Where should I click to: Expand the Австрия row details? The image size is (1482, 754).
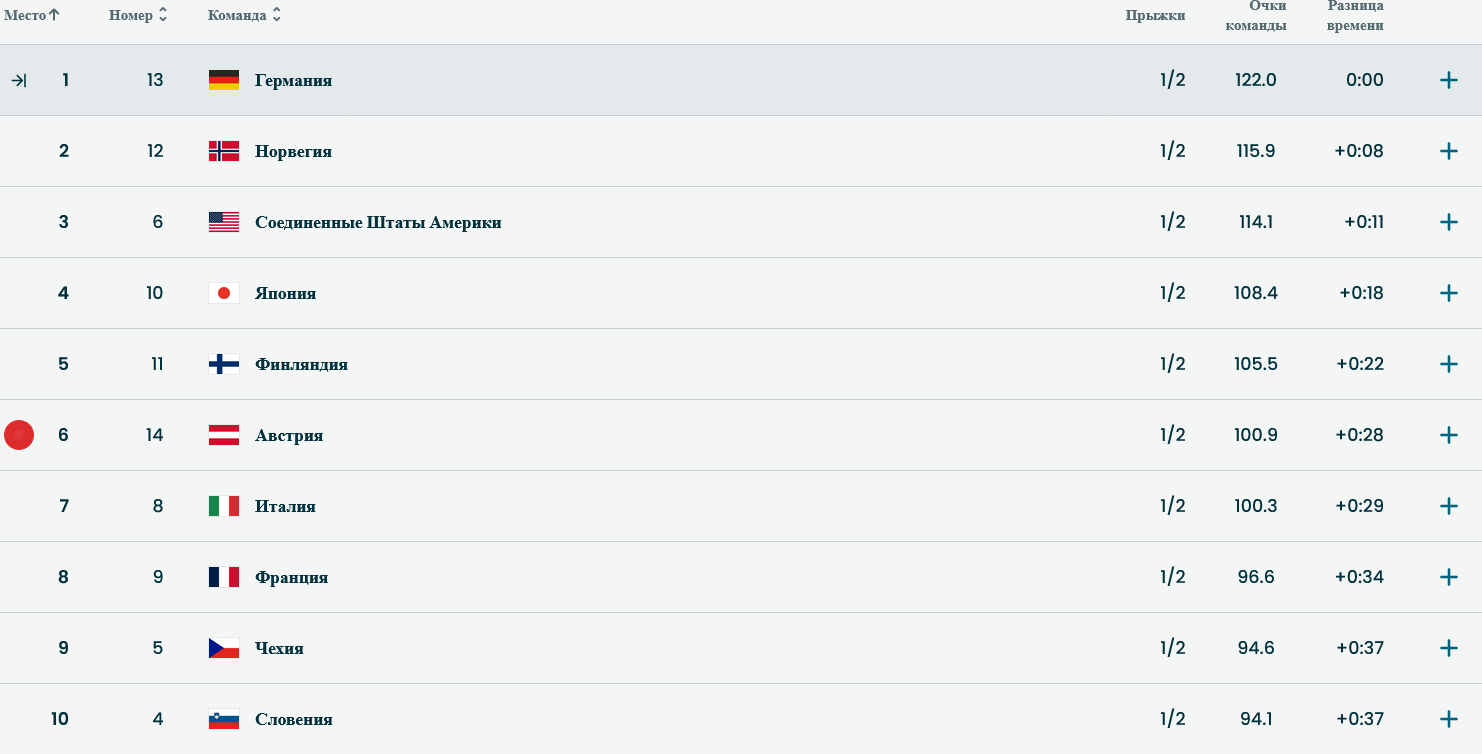pos(1448,435)
